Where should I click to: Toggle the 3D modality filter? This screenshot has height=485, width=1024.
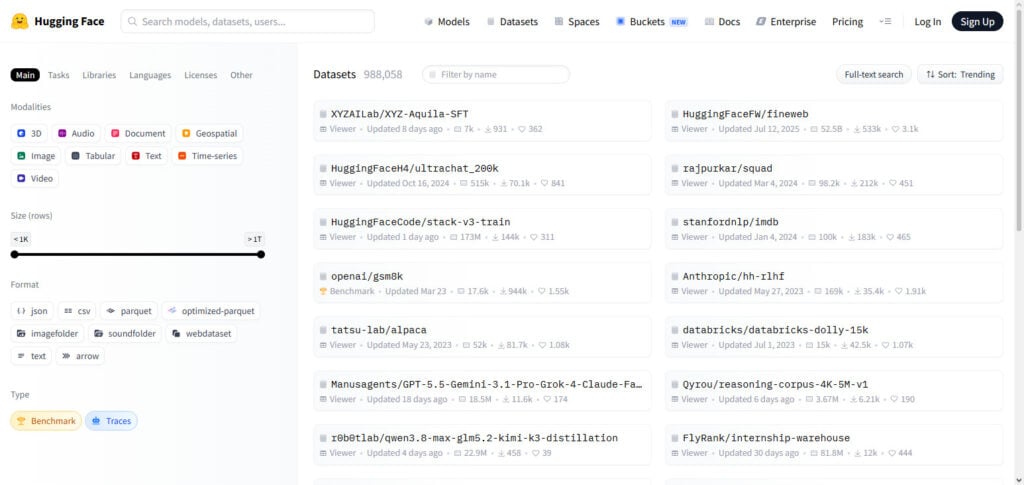click(29, 133)
